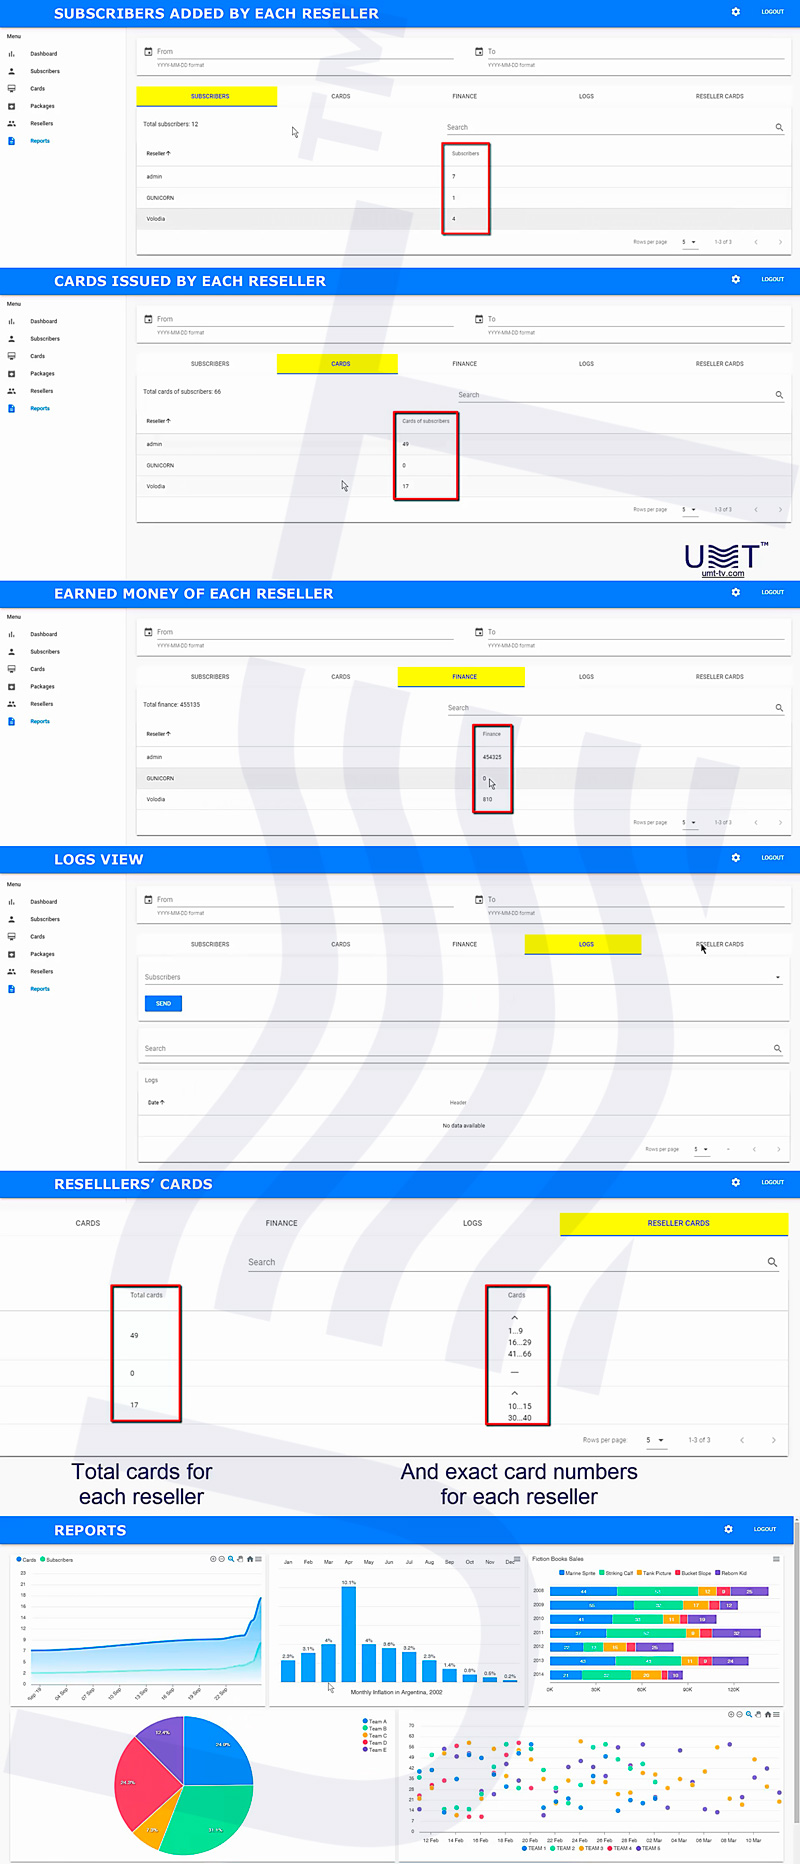
Task: Click the search magnifier in Resellers' Cards panel
Action: coord(772,1262)
